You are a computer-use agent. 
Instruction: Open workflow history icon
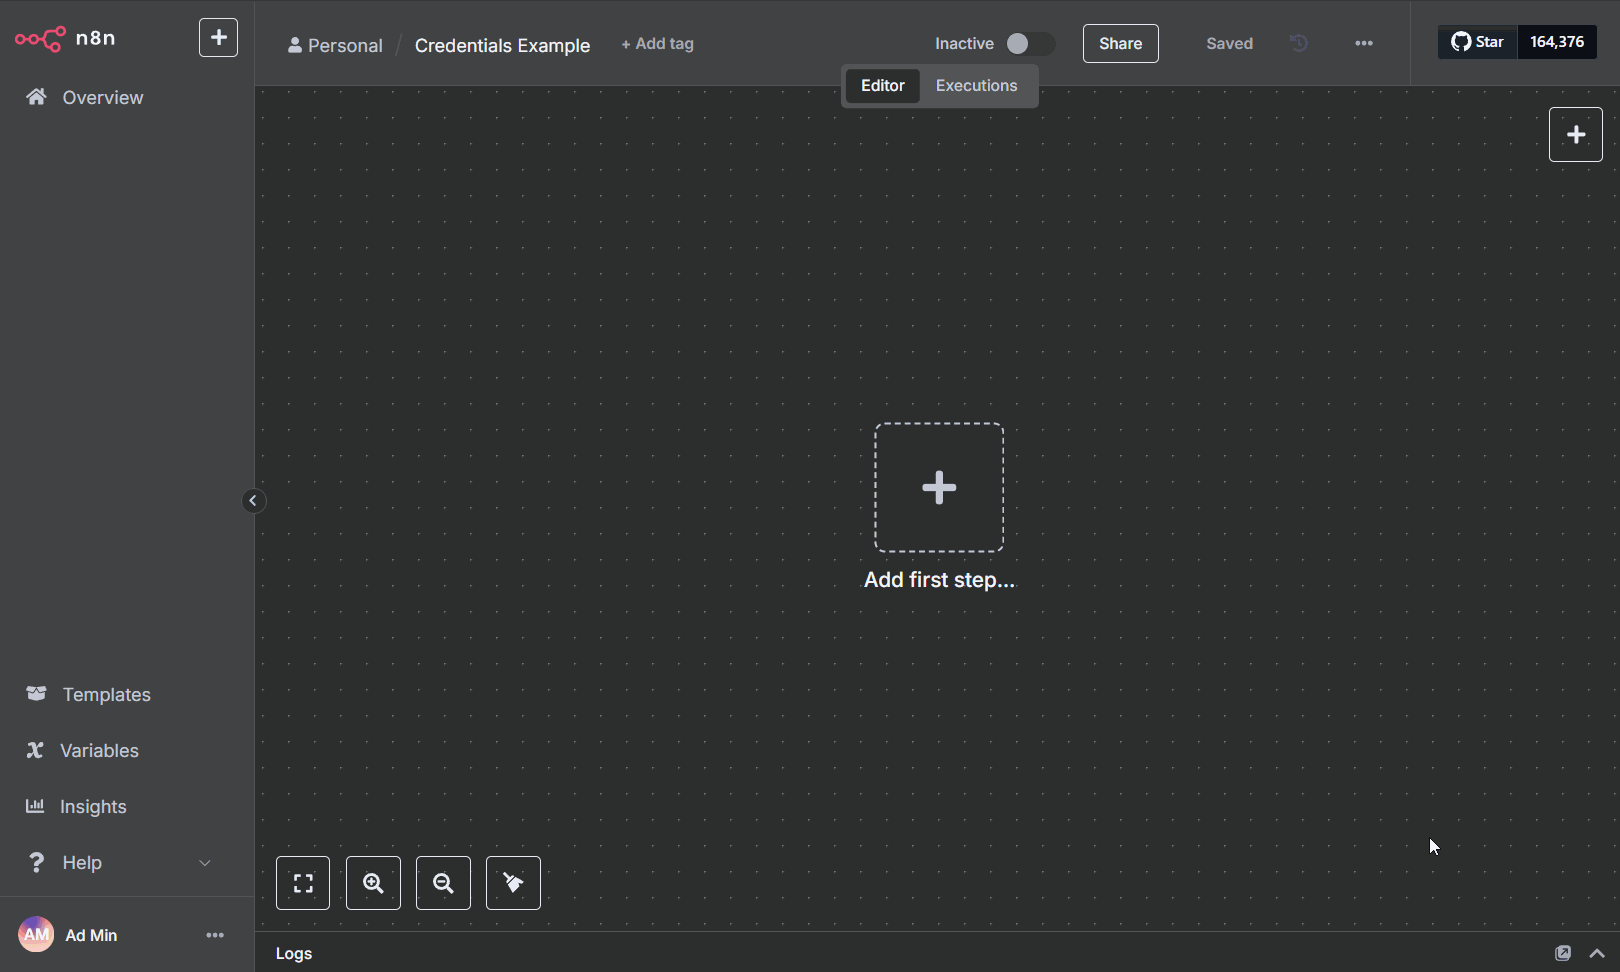point(1298,43)
